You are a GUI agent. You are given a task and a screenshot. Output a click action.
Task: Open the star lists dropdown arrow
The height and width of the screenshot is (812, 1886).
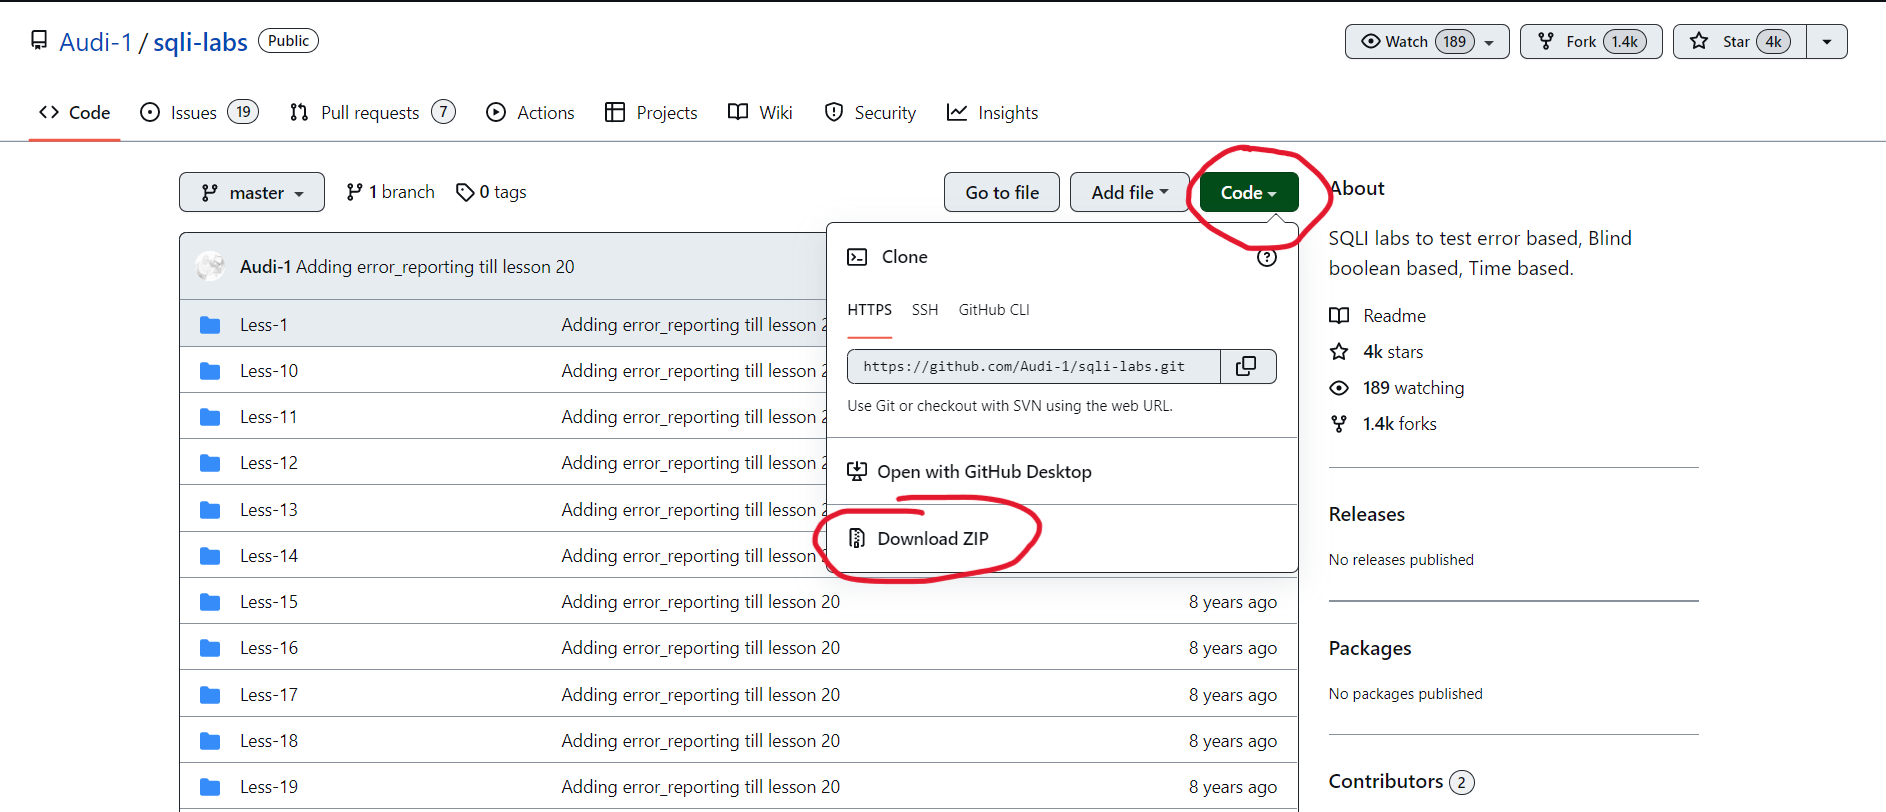pyautogui.click(x=1827, y=42)
